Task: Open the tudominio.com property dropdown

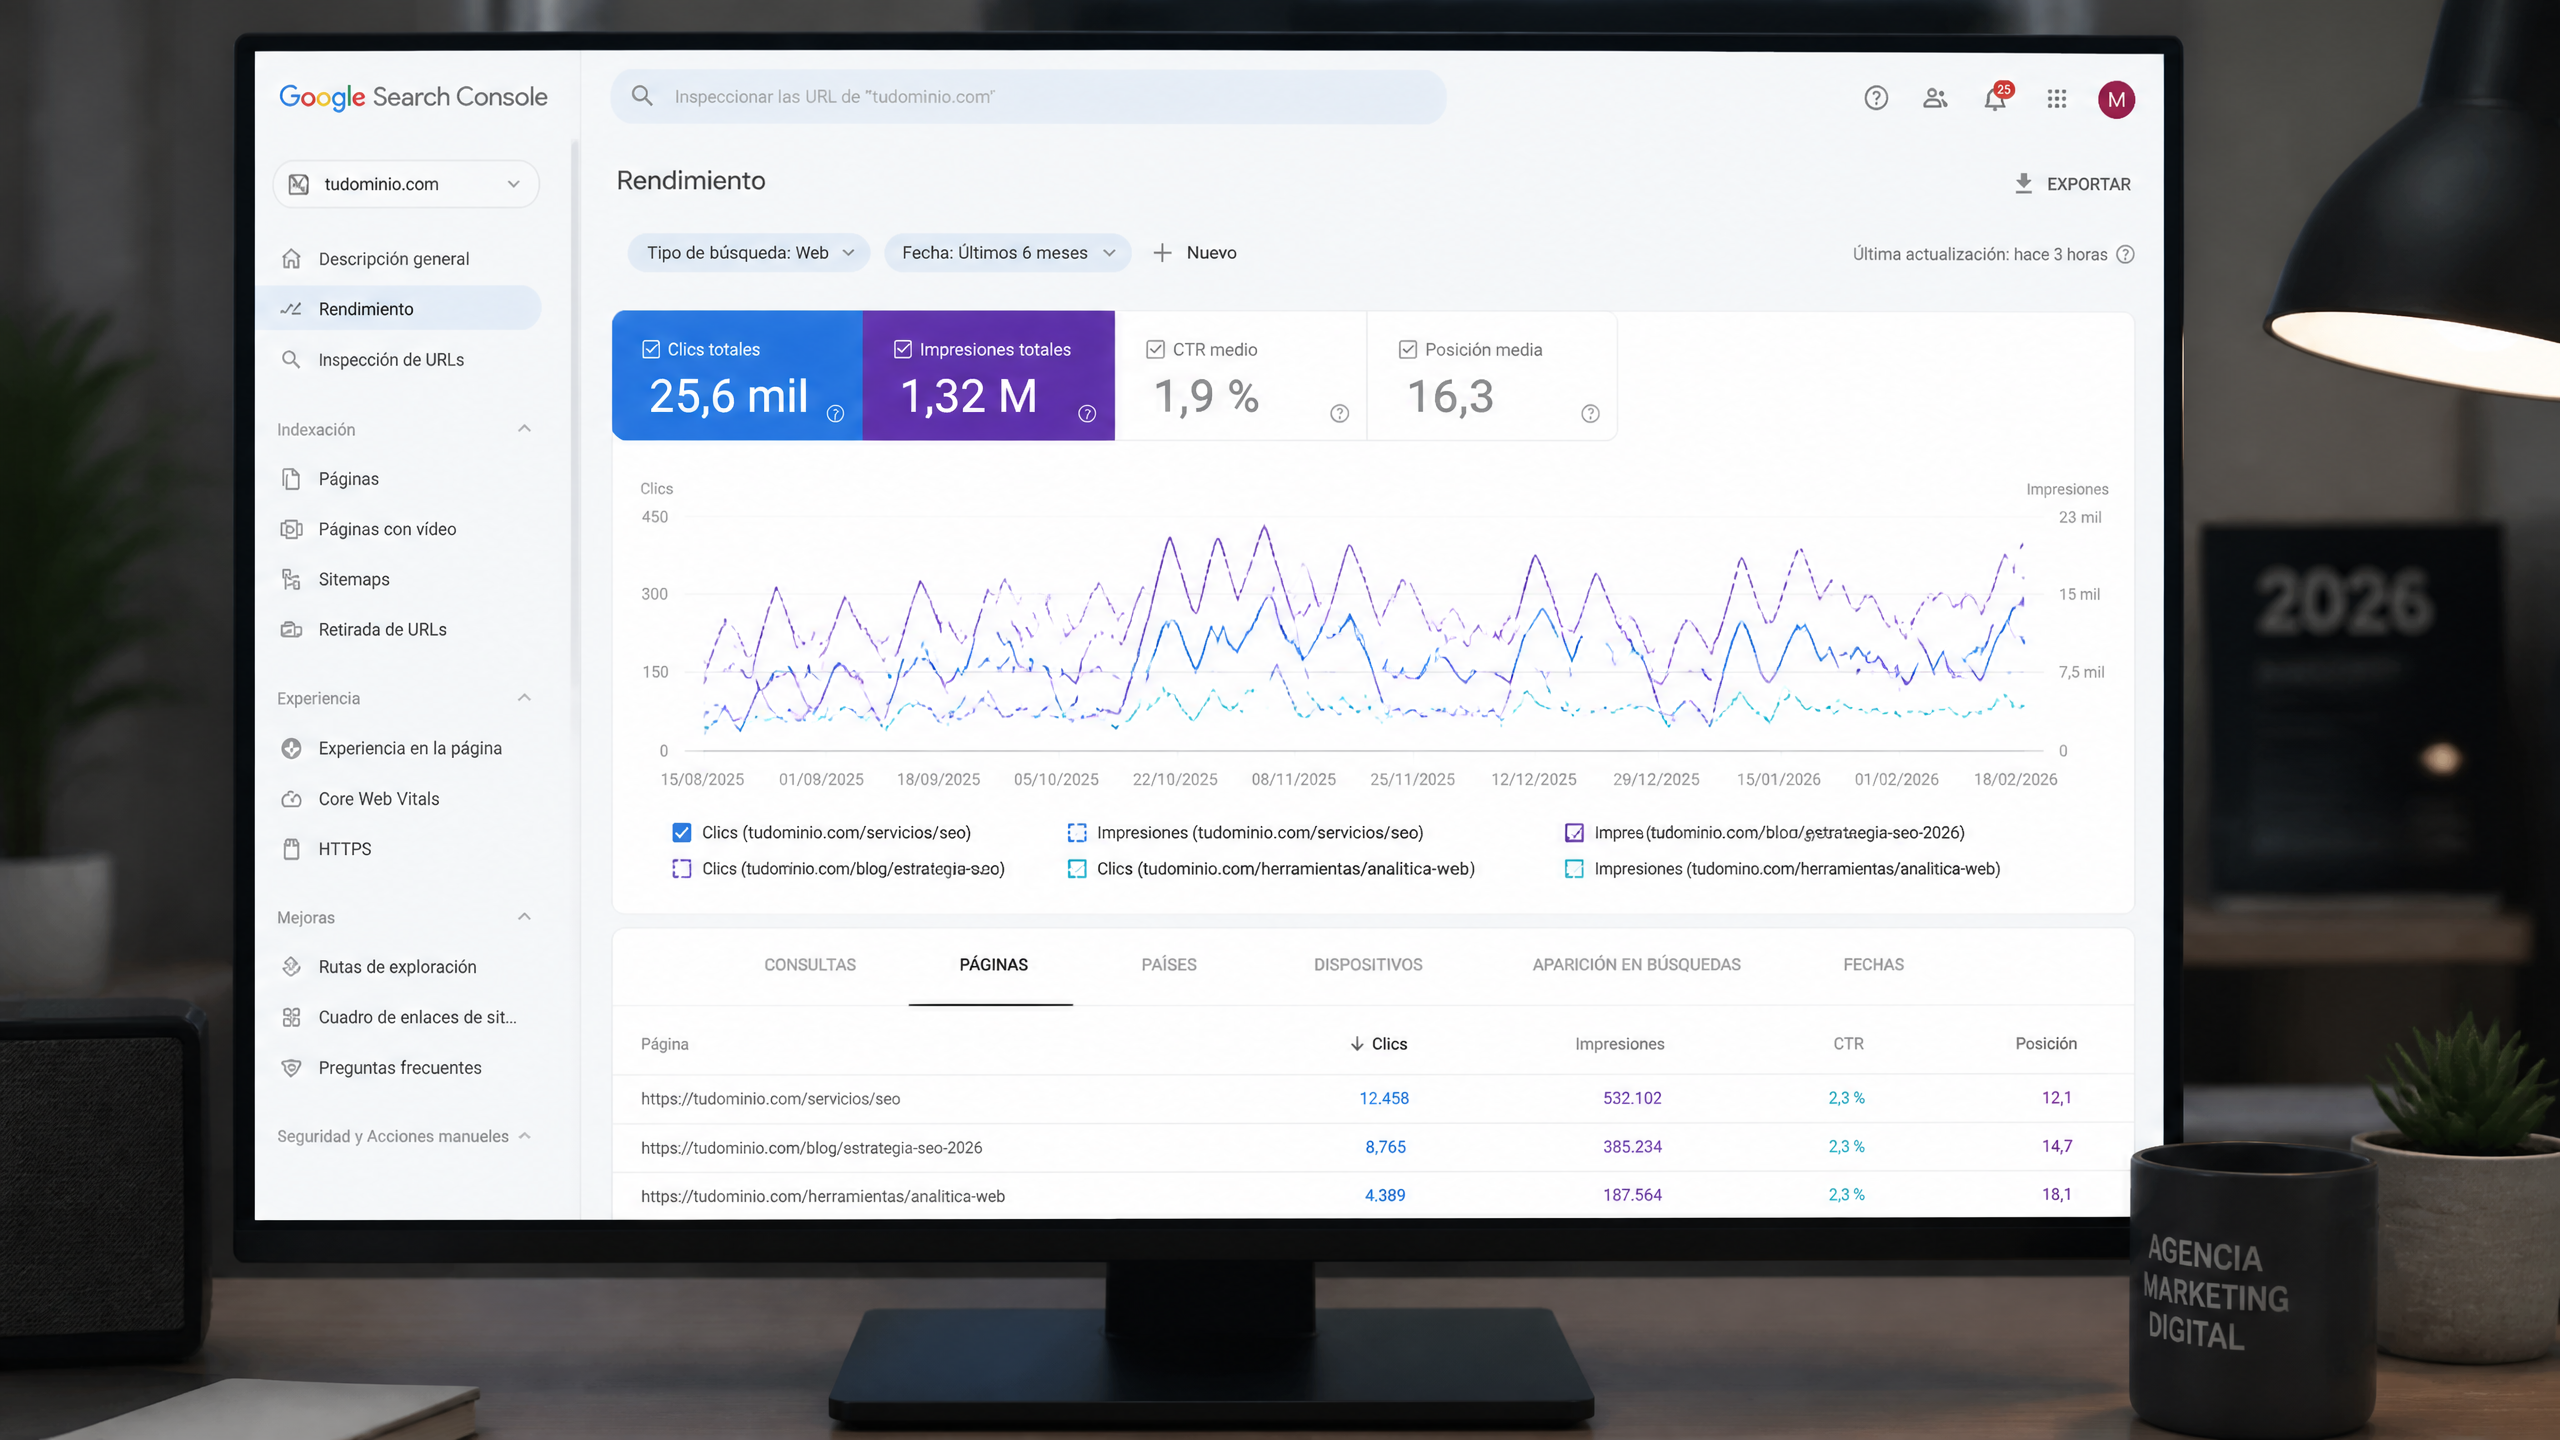Action: pyautogui.click(x=406, y=184)
